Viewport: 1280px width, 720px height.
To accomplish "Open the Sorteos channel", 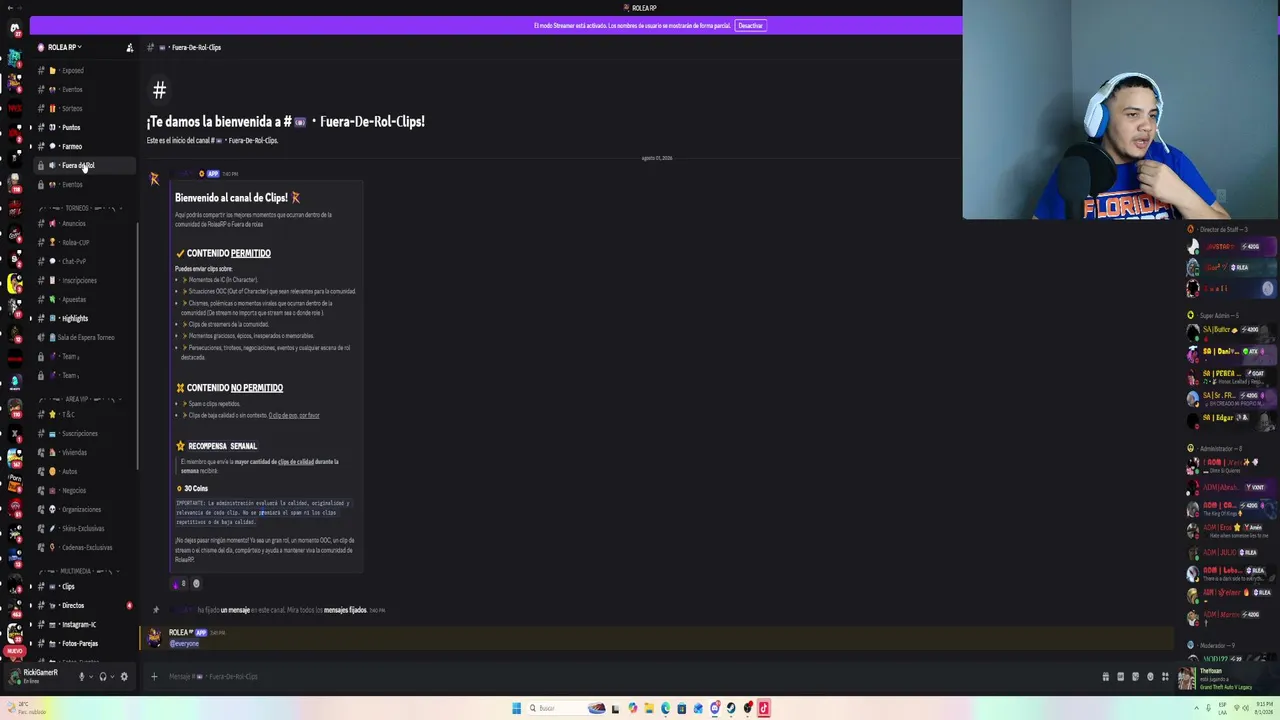I will point(82,108).
